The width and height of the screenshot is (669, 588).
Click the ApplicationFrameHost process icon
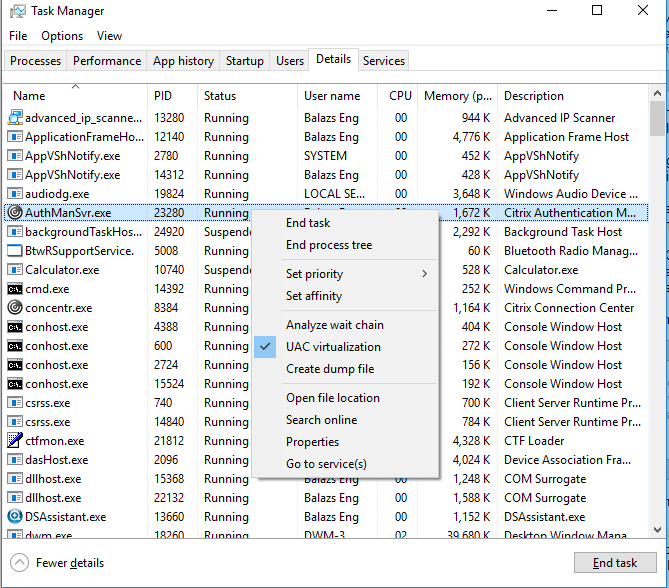[15, 137]
